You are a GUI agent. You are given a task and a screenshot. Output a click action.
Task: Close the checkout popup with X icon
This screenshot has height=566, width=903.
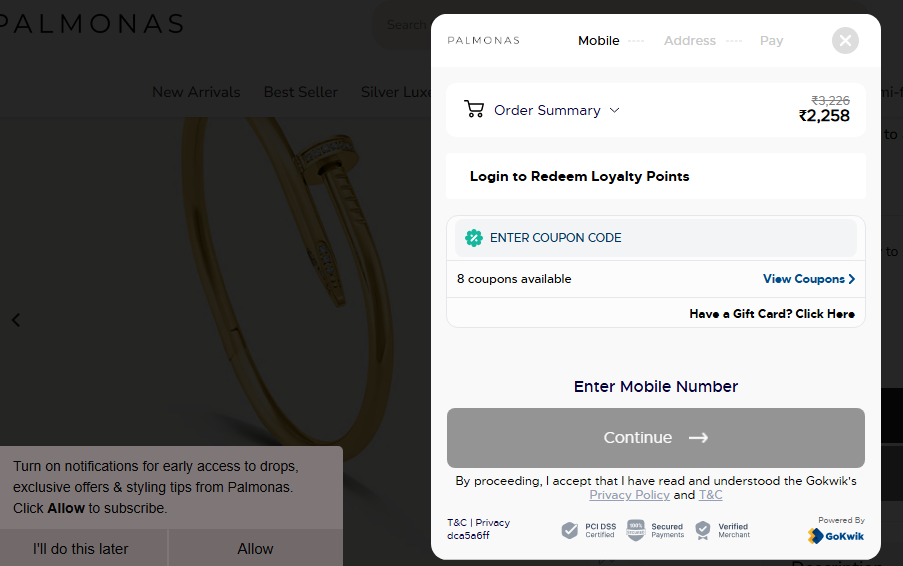coord(845,41)
